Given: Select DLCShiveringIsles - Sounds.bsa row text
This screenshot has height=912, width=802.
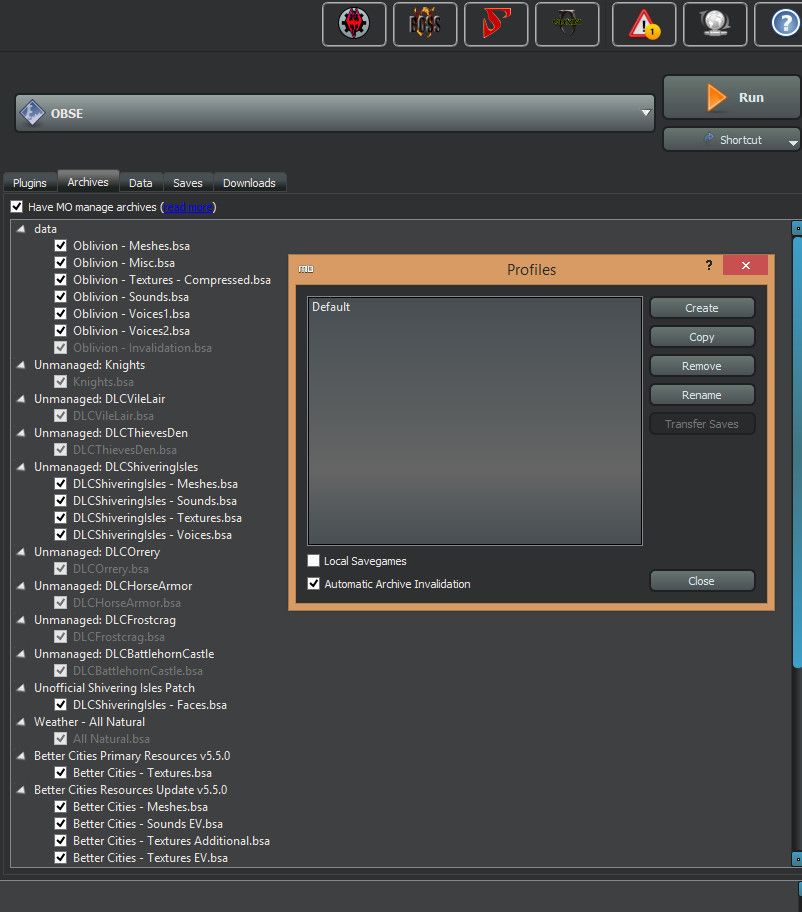Looking at the screenshot, I should (155, 501).
